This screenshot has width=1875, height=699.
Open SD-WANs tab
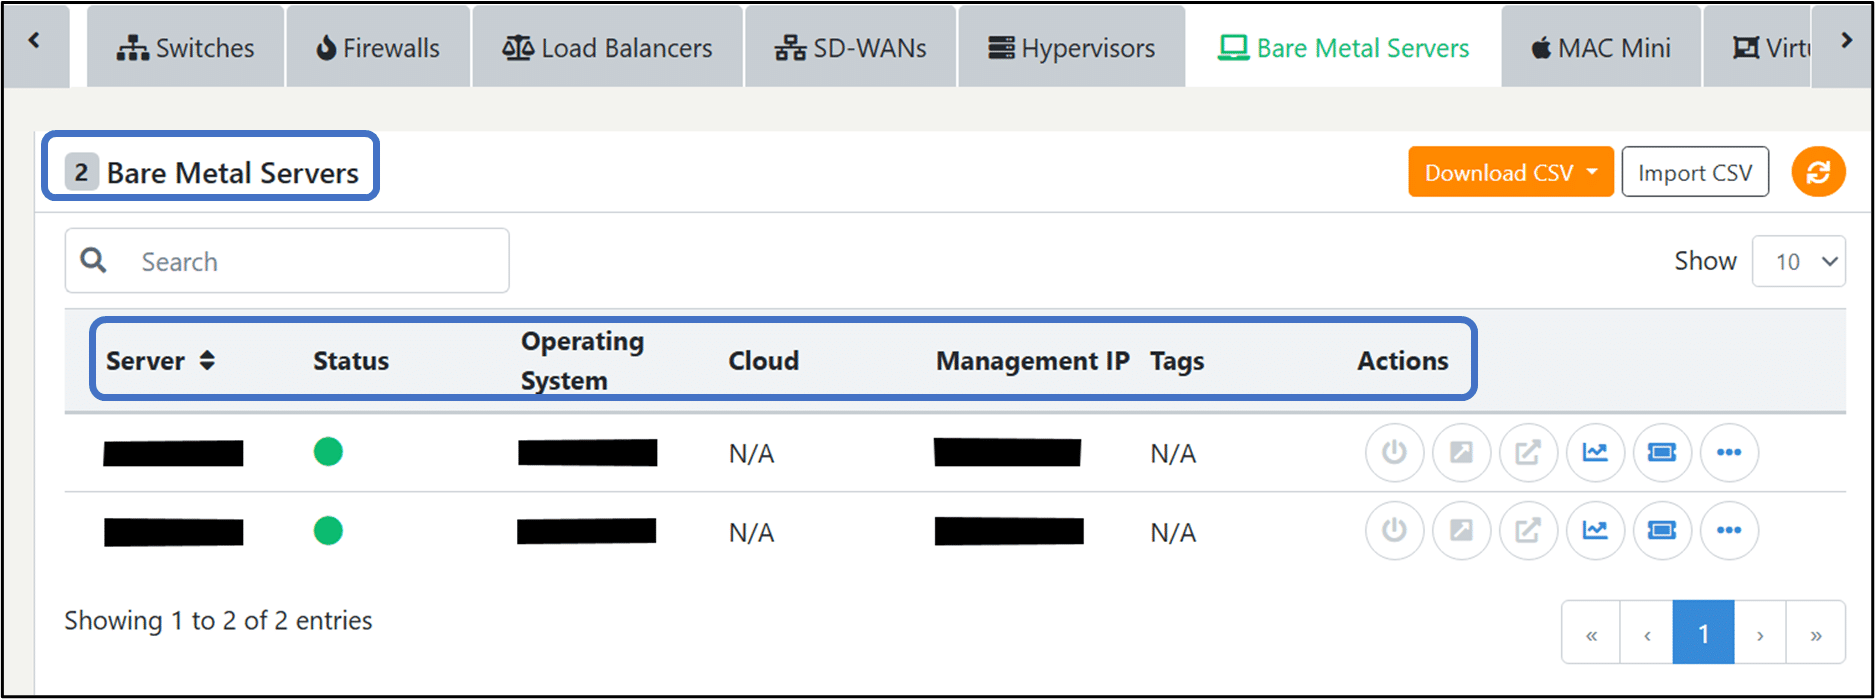click(x=851, y=48)
